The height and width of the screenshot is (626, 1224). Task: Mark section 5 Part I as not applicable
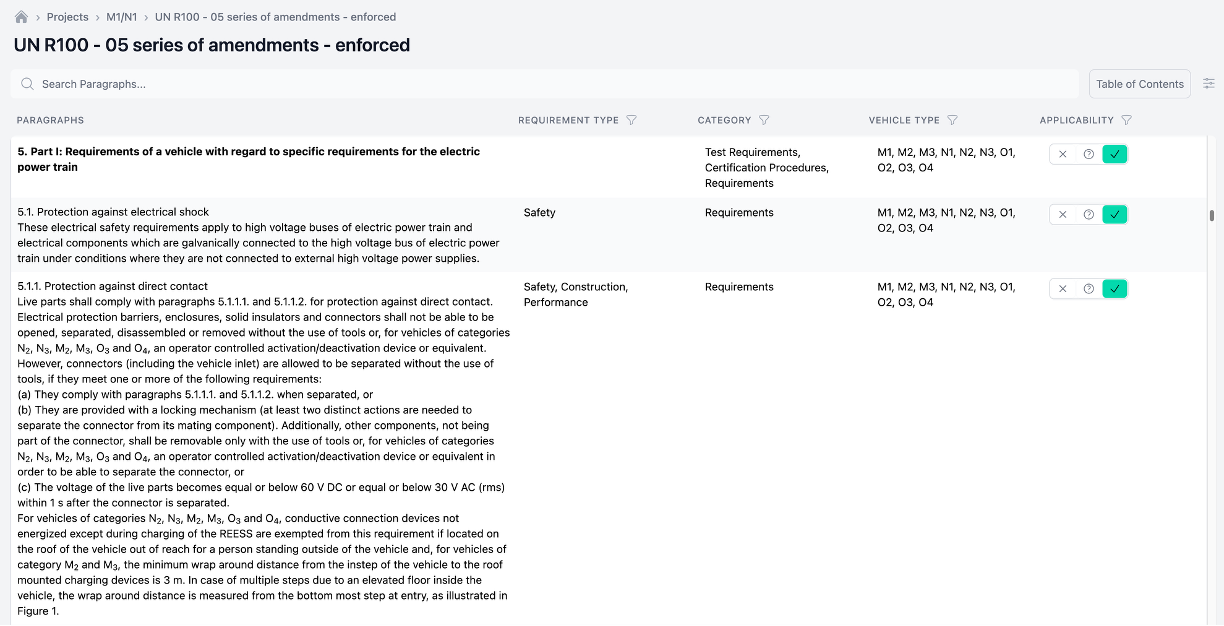click(1062, 154)
